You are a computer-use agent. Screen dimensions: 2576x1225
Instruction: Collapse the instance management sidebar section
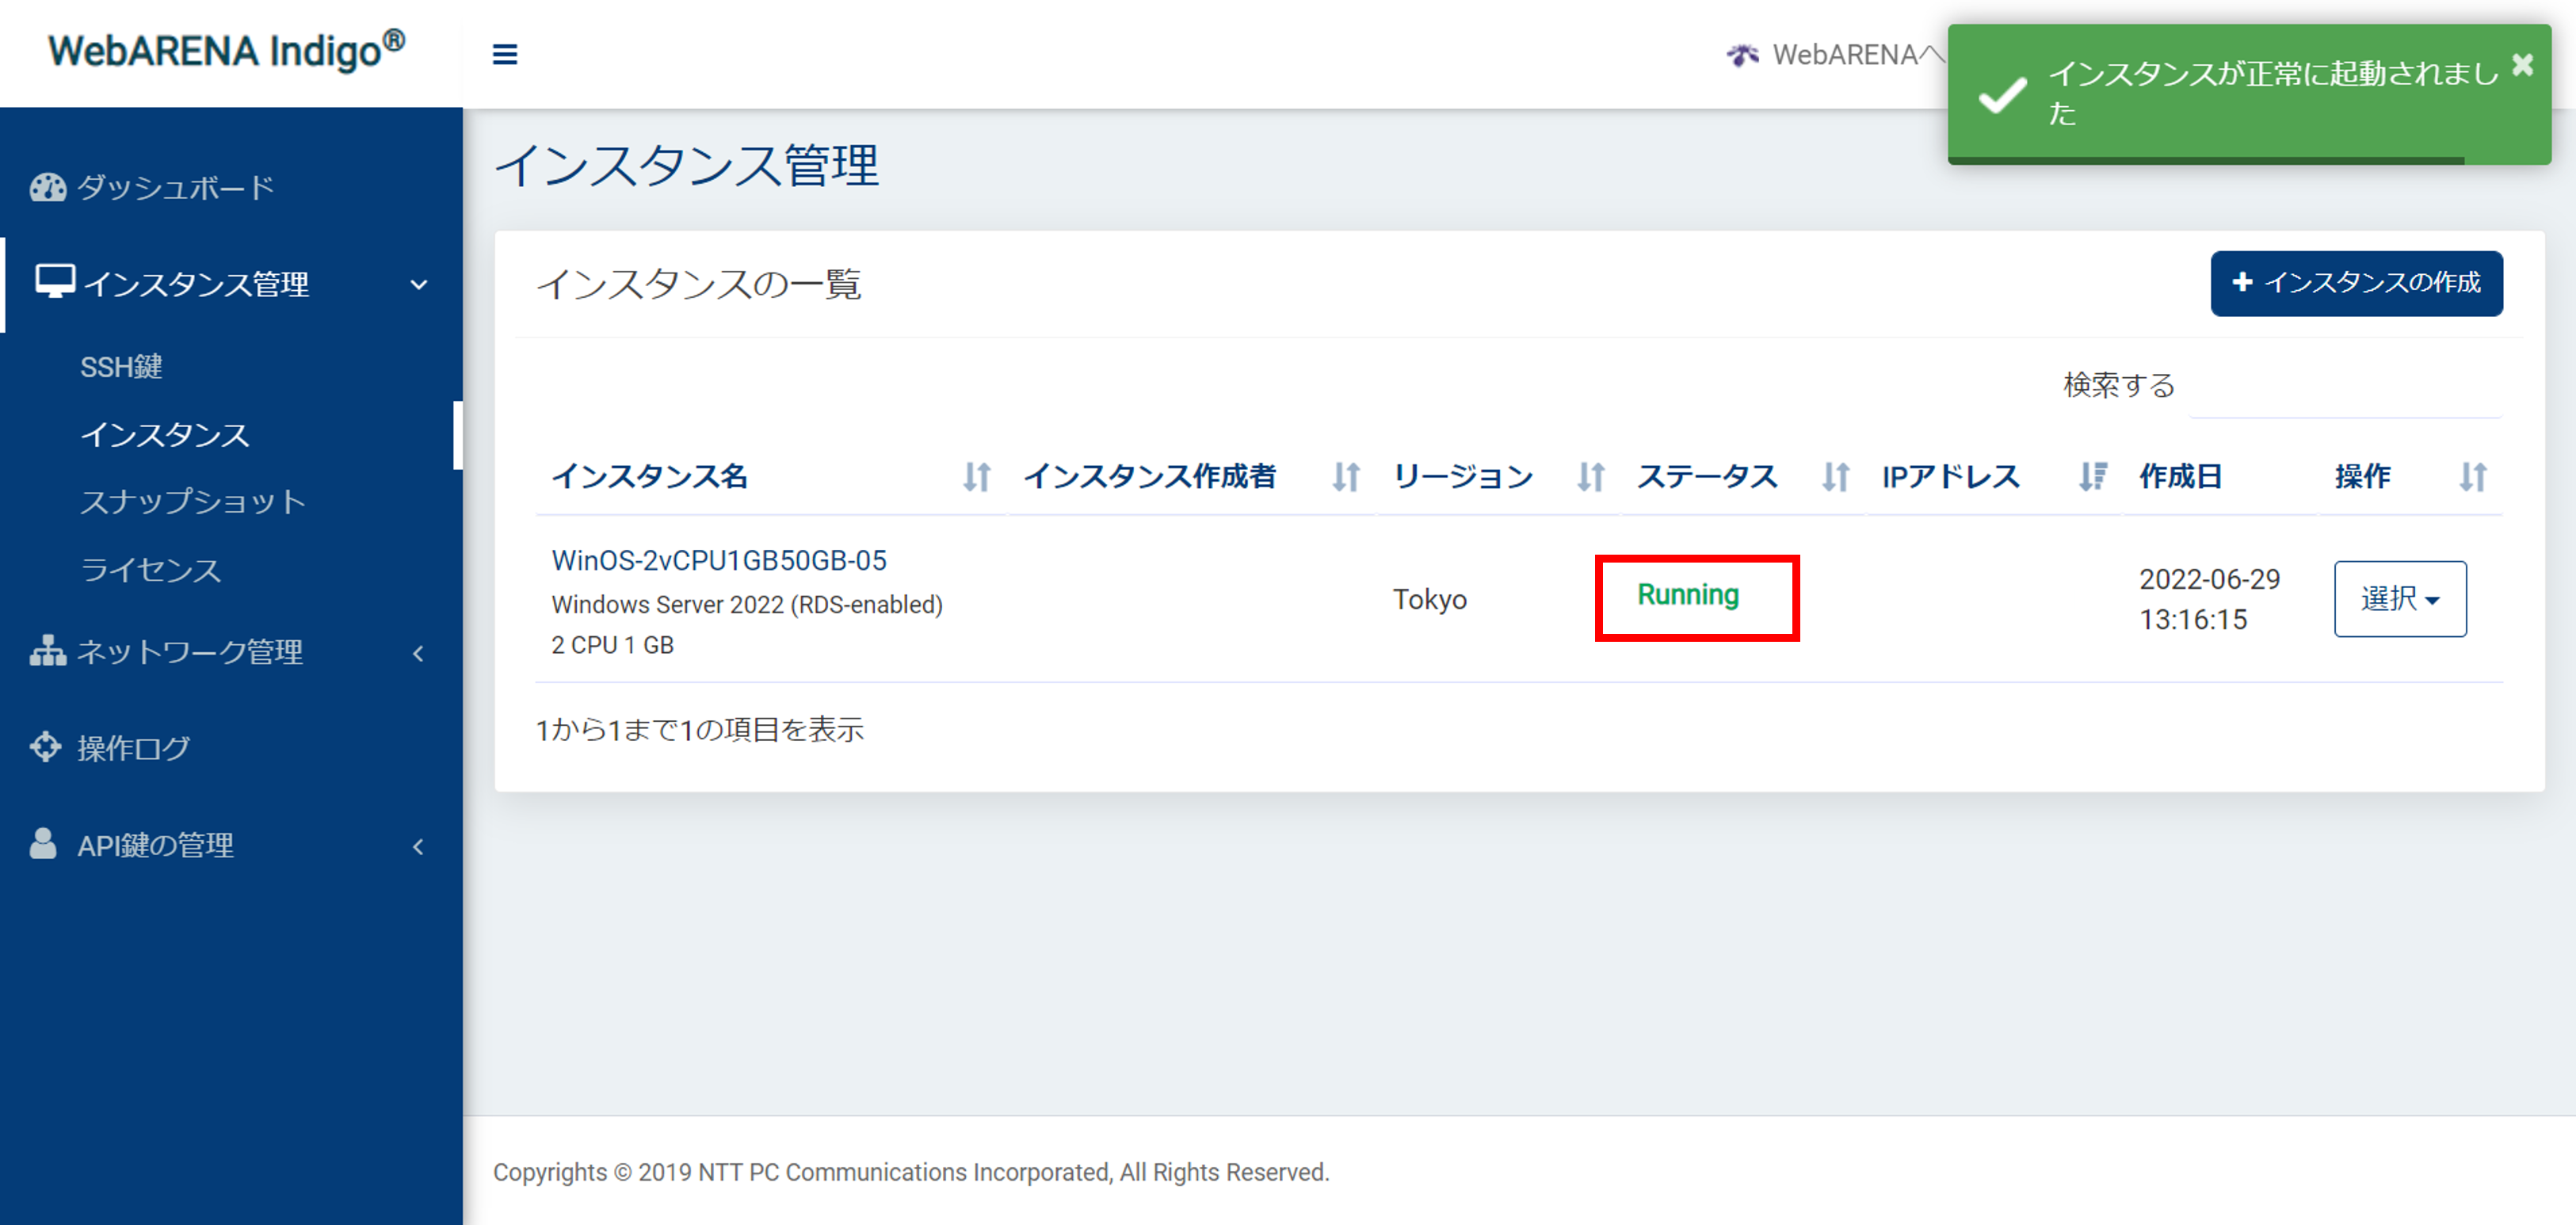click(x=419, y=285)
